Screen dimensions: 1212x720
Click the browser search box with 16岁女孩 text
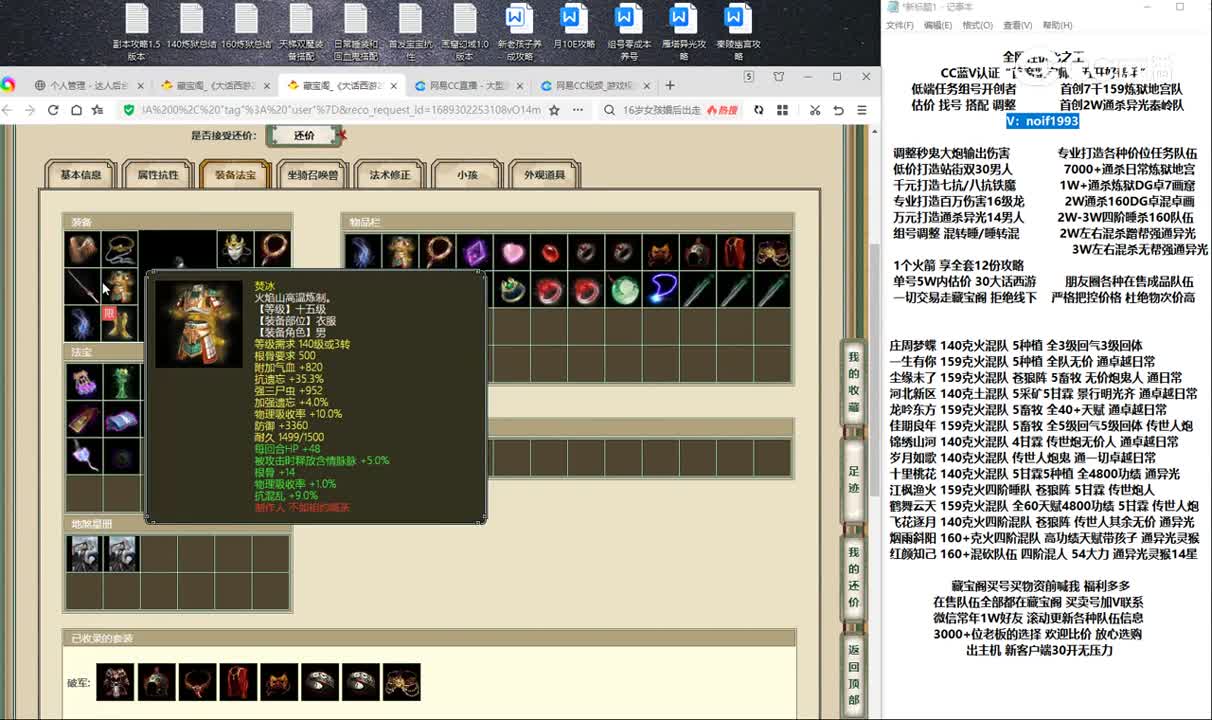pos(660,110)
